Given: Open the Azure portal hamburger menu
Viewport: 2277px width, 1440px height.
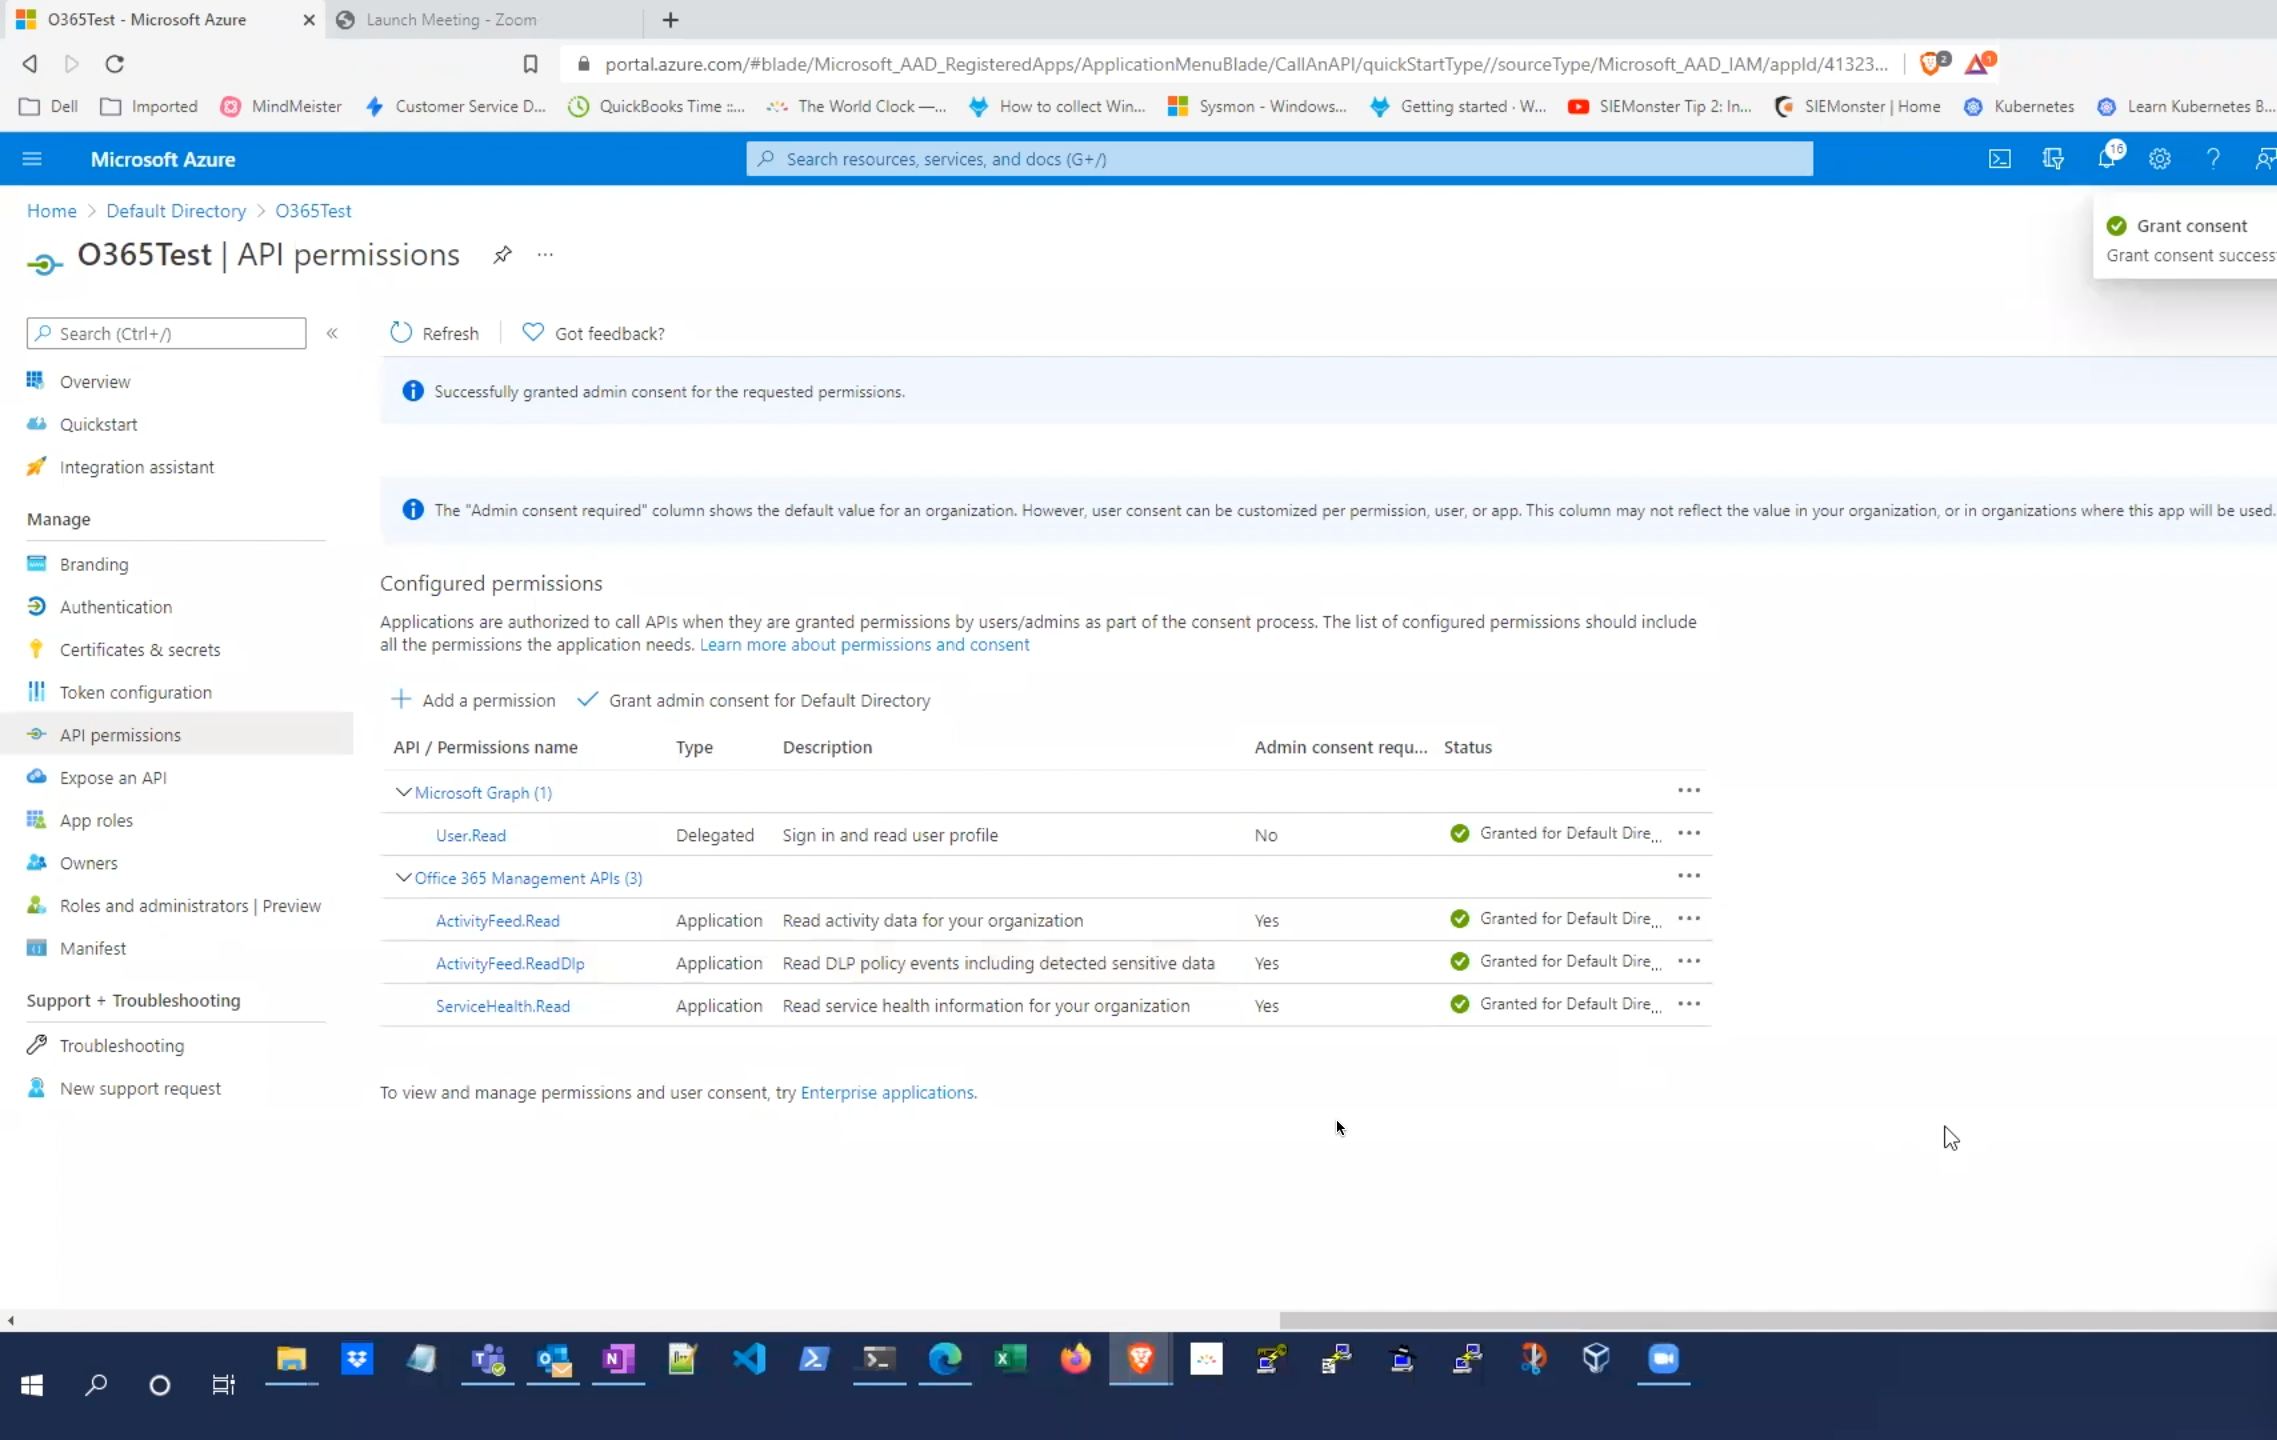Looking at the screenshot, I should pyautogui.click(x=32, y=159).
